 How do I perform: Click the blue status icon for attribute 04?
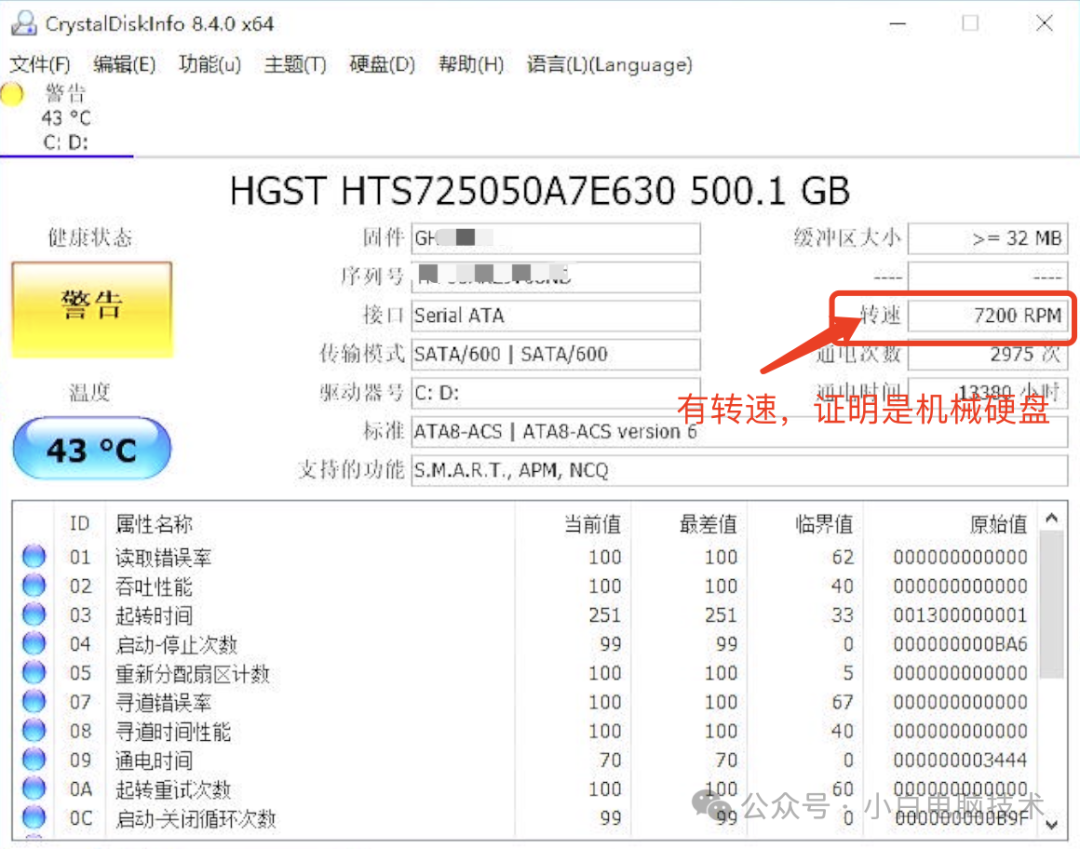click(34, 643)
